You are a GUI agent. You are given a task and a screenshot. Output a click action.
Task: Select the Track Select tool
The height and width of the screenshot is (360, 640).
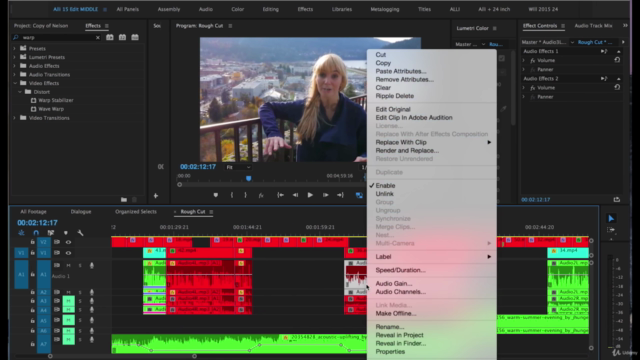point(611,230)
